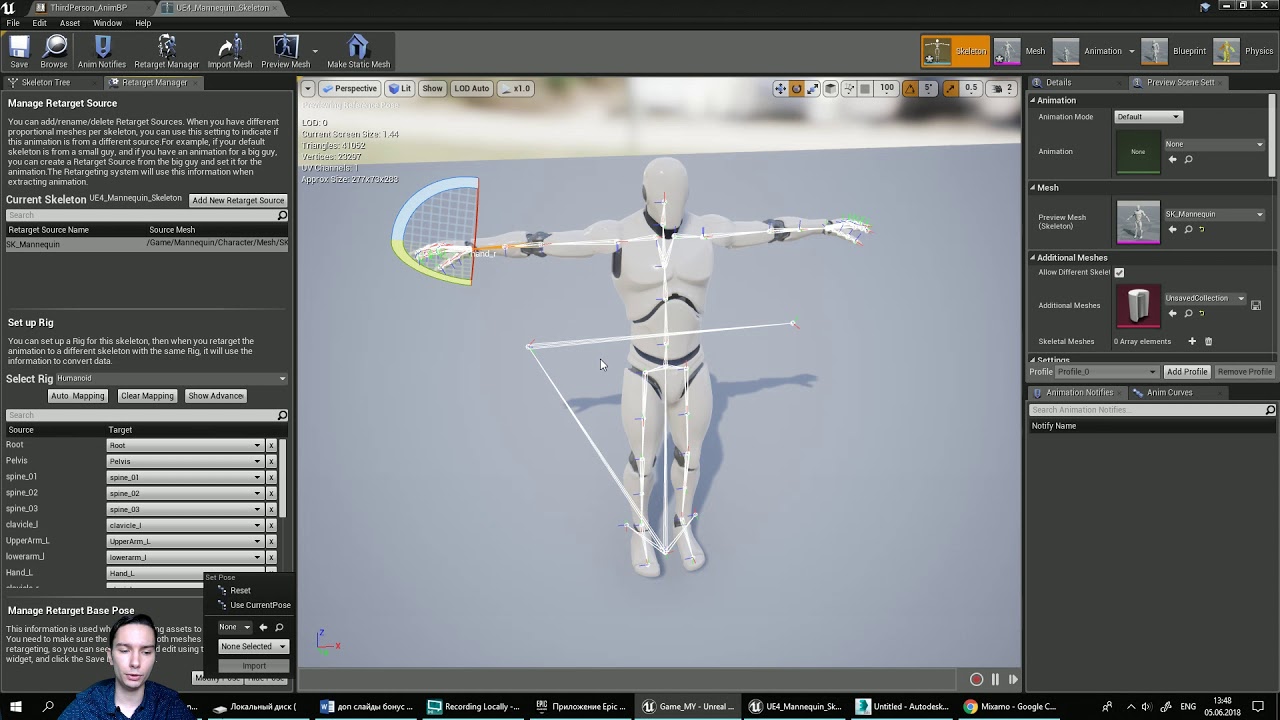Toggle Lit view mode button
The image size is (1280, 720).
click(x=400, y=88)
